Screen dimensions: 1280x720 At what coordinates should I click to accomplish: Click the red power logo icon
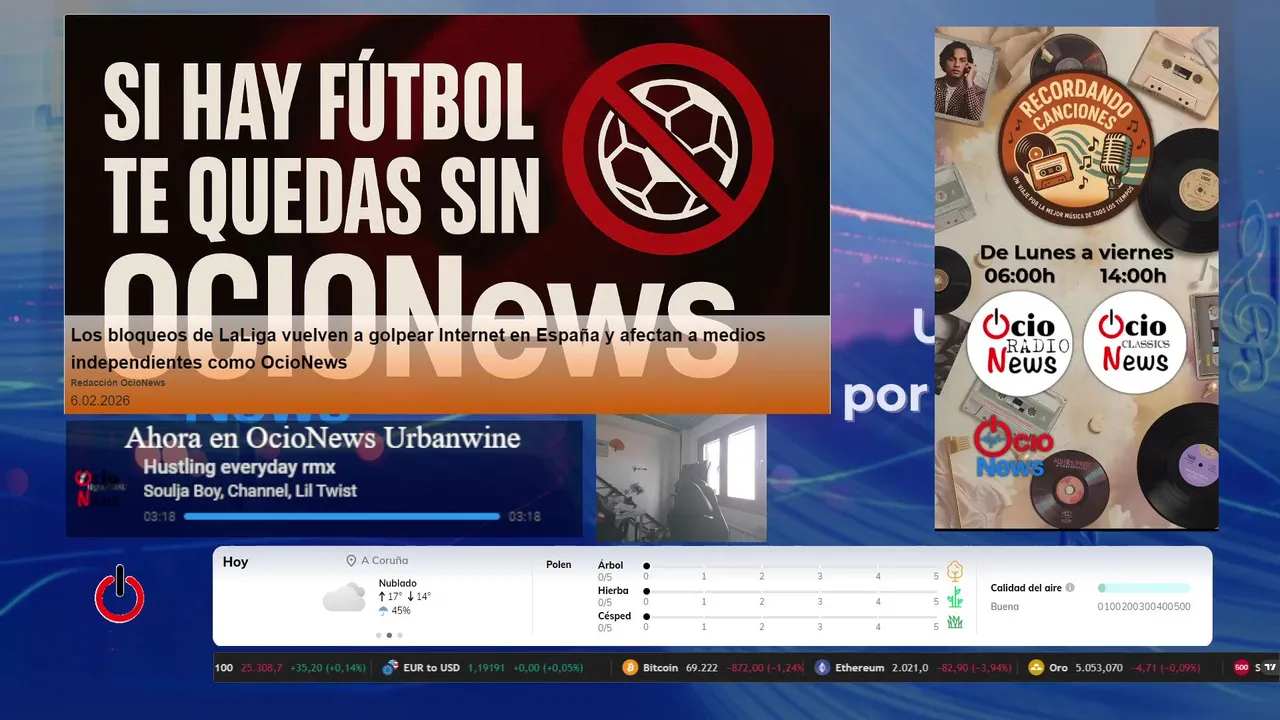(x=120, y=594)
